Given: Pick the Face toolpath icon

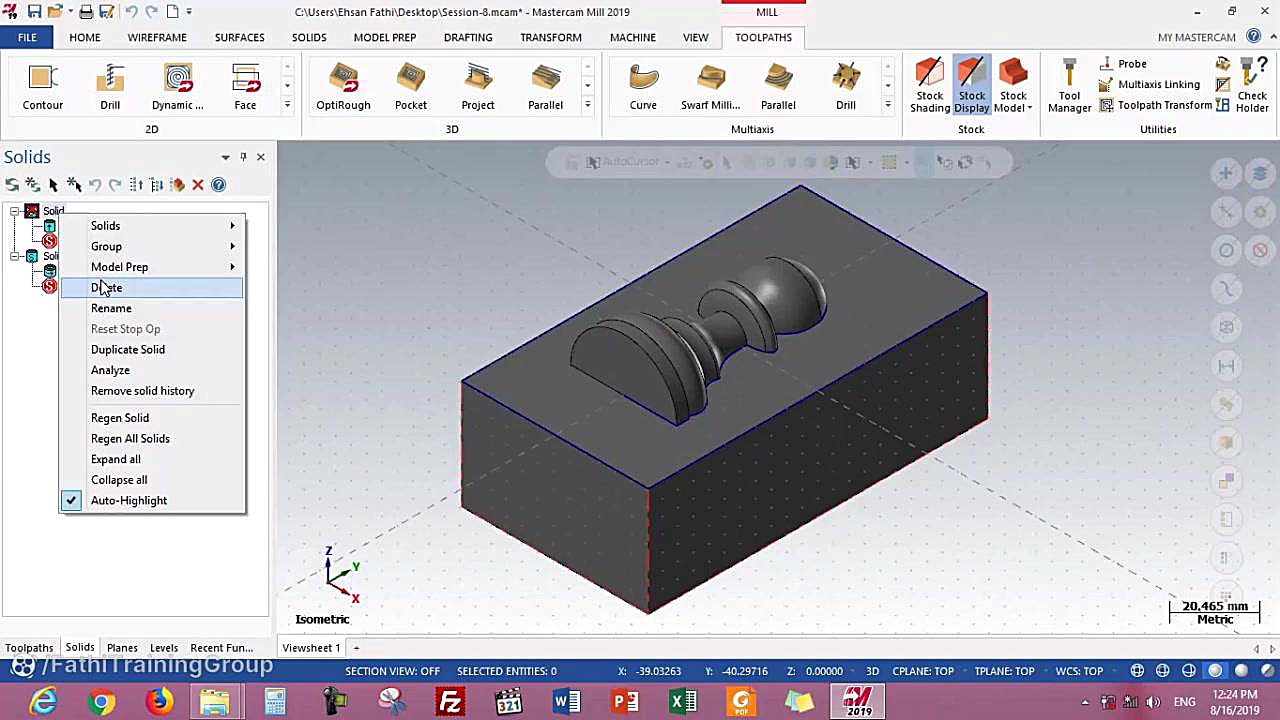Looking at the screenshot, I should (x=245, y=87).
